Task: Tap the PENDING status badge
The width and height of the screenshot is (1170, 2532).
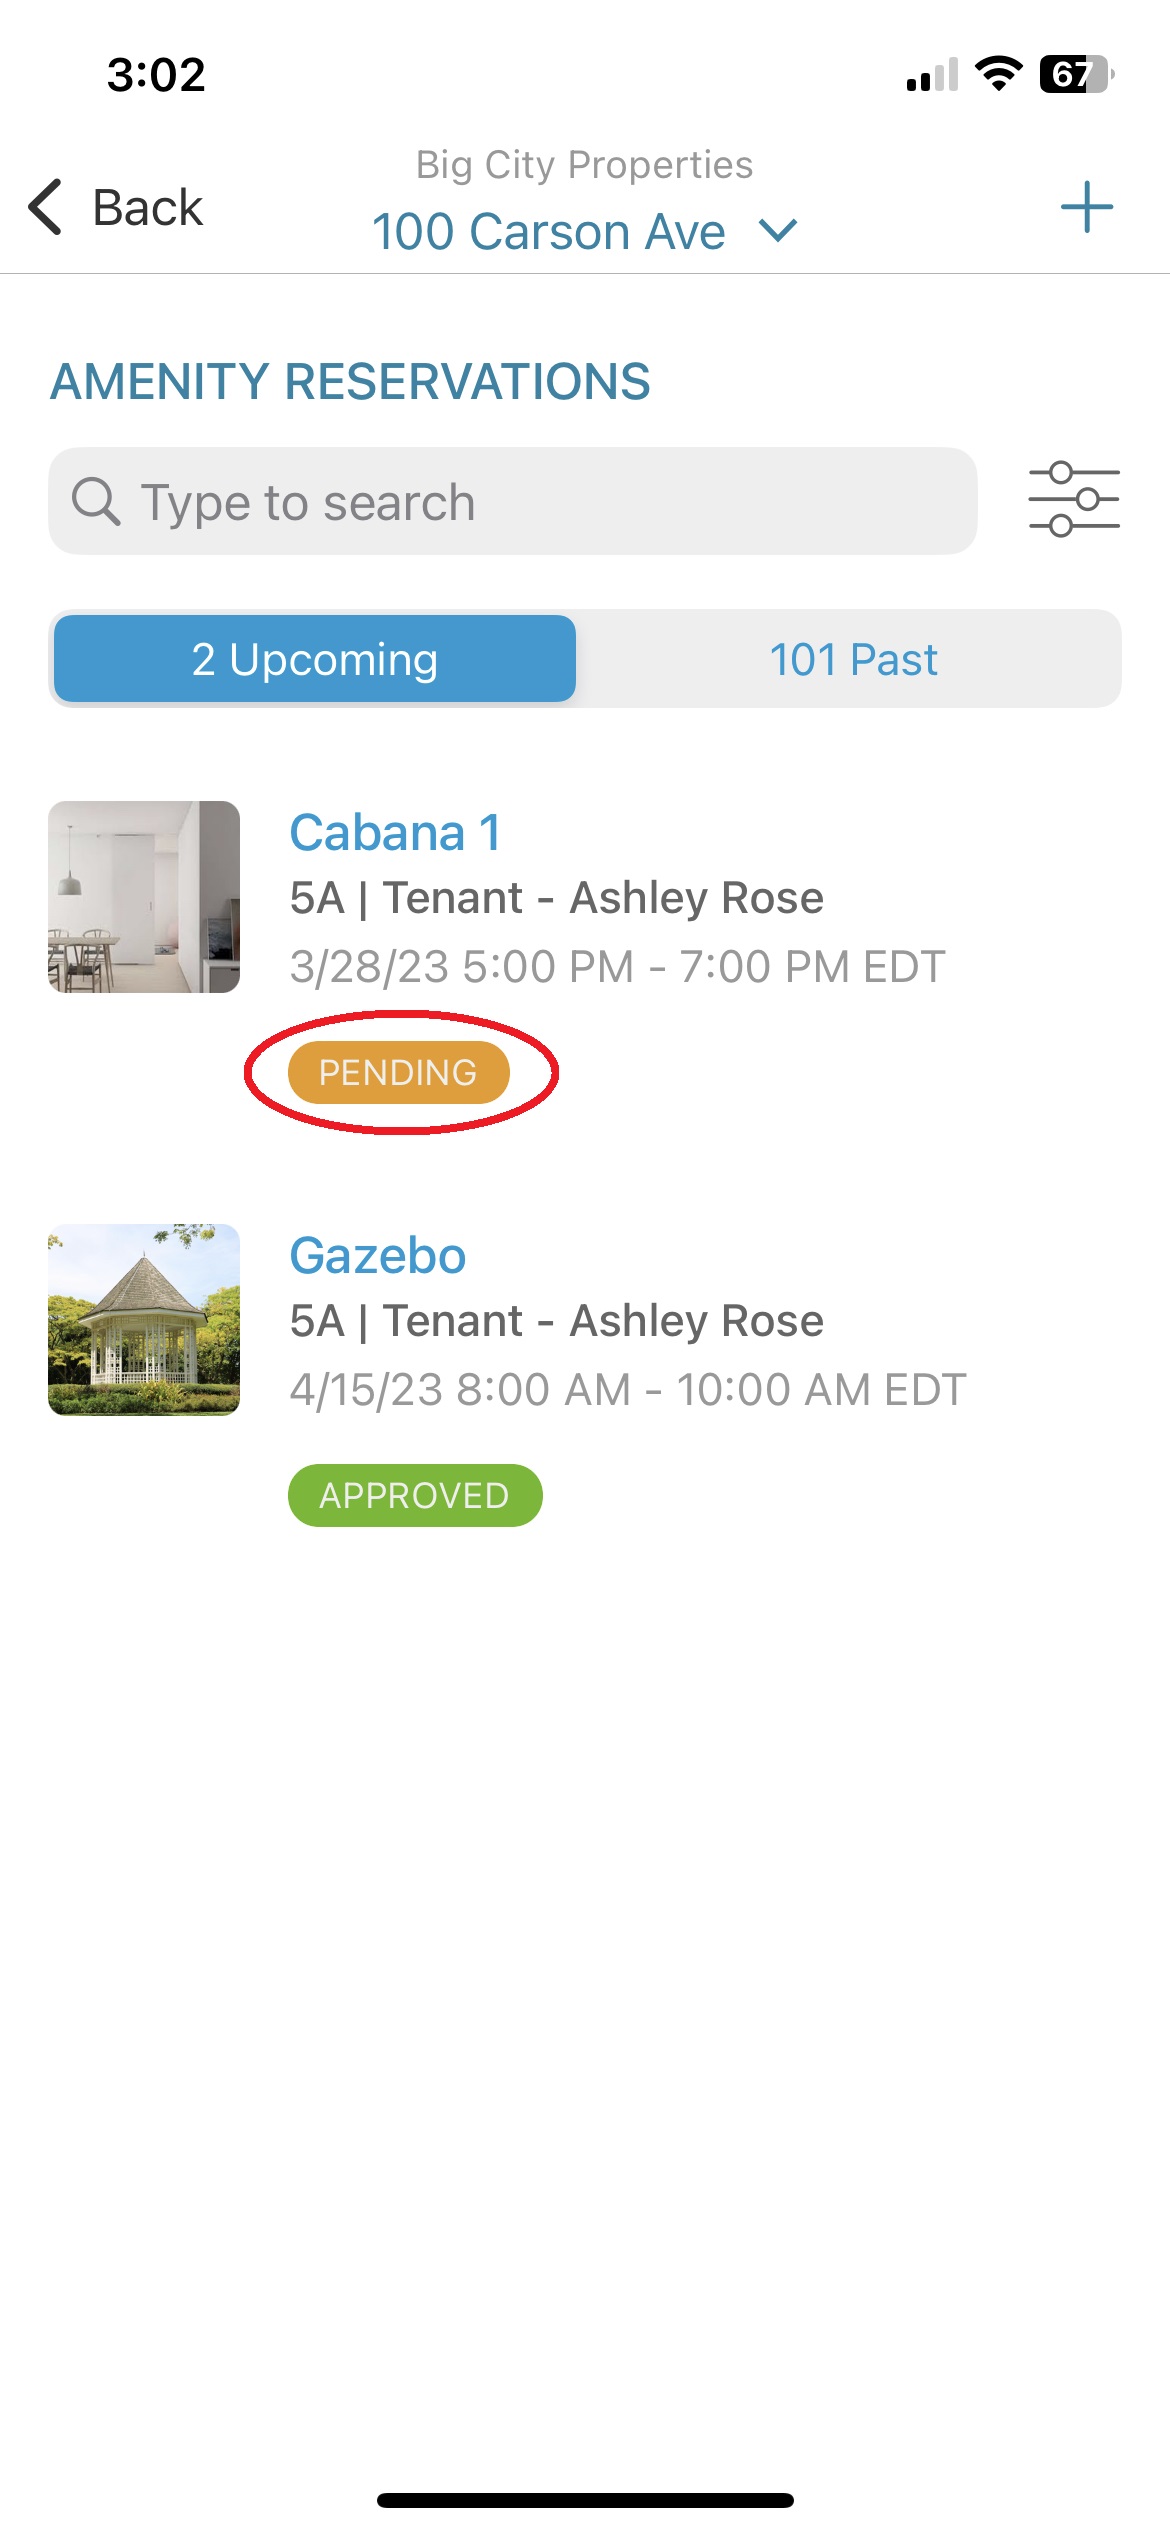Action: [399, 1073]
